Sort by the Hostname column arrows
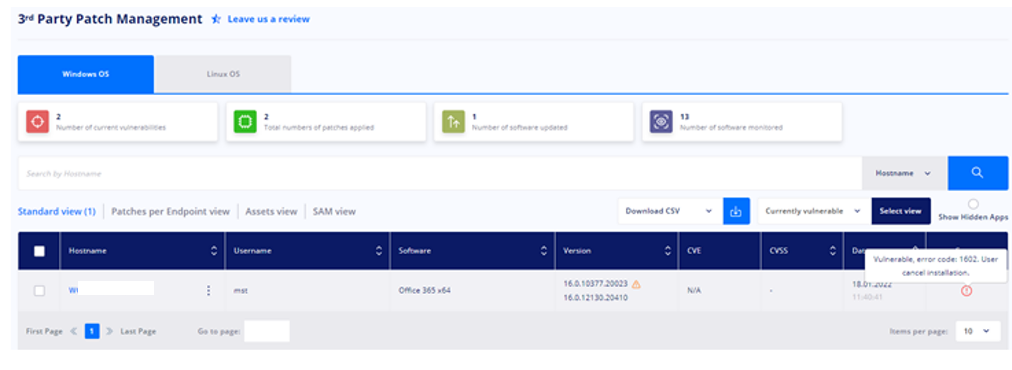The height and width of the screenshot is (370, 1012). tap(214, 251)
